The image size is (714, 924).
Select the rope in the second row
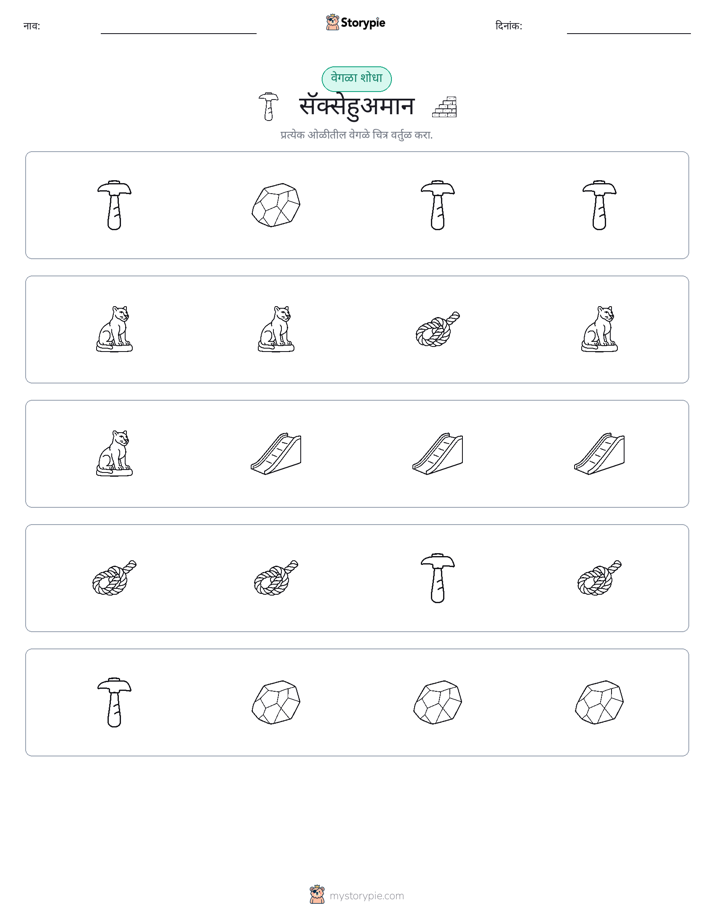point(438,329)
